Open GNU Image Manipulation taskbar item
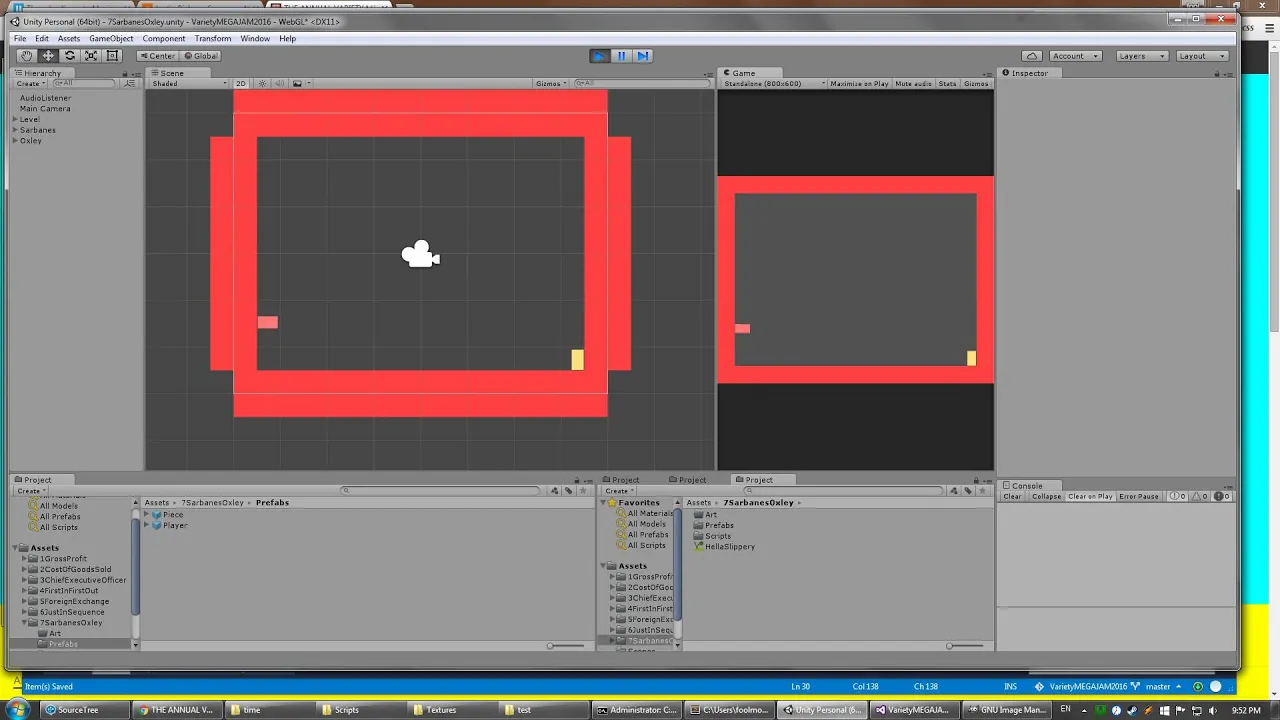The width and height of the screenshot is (1280, 720). point(1006,710)
